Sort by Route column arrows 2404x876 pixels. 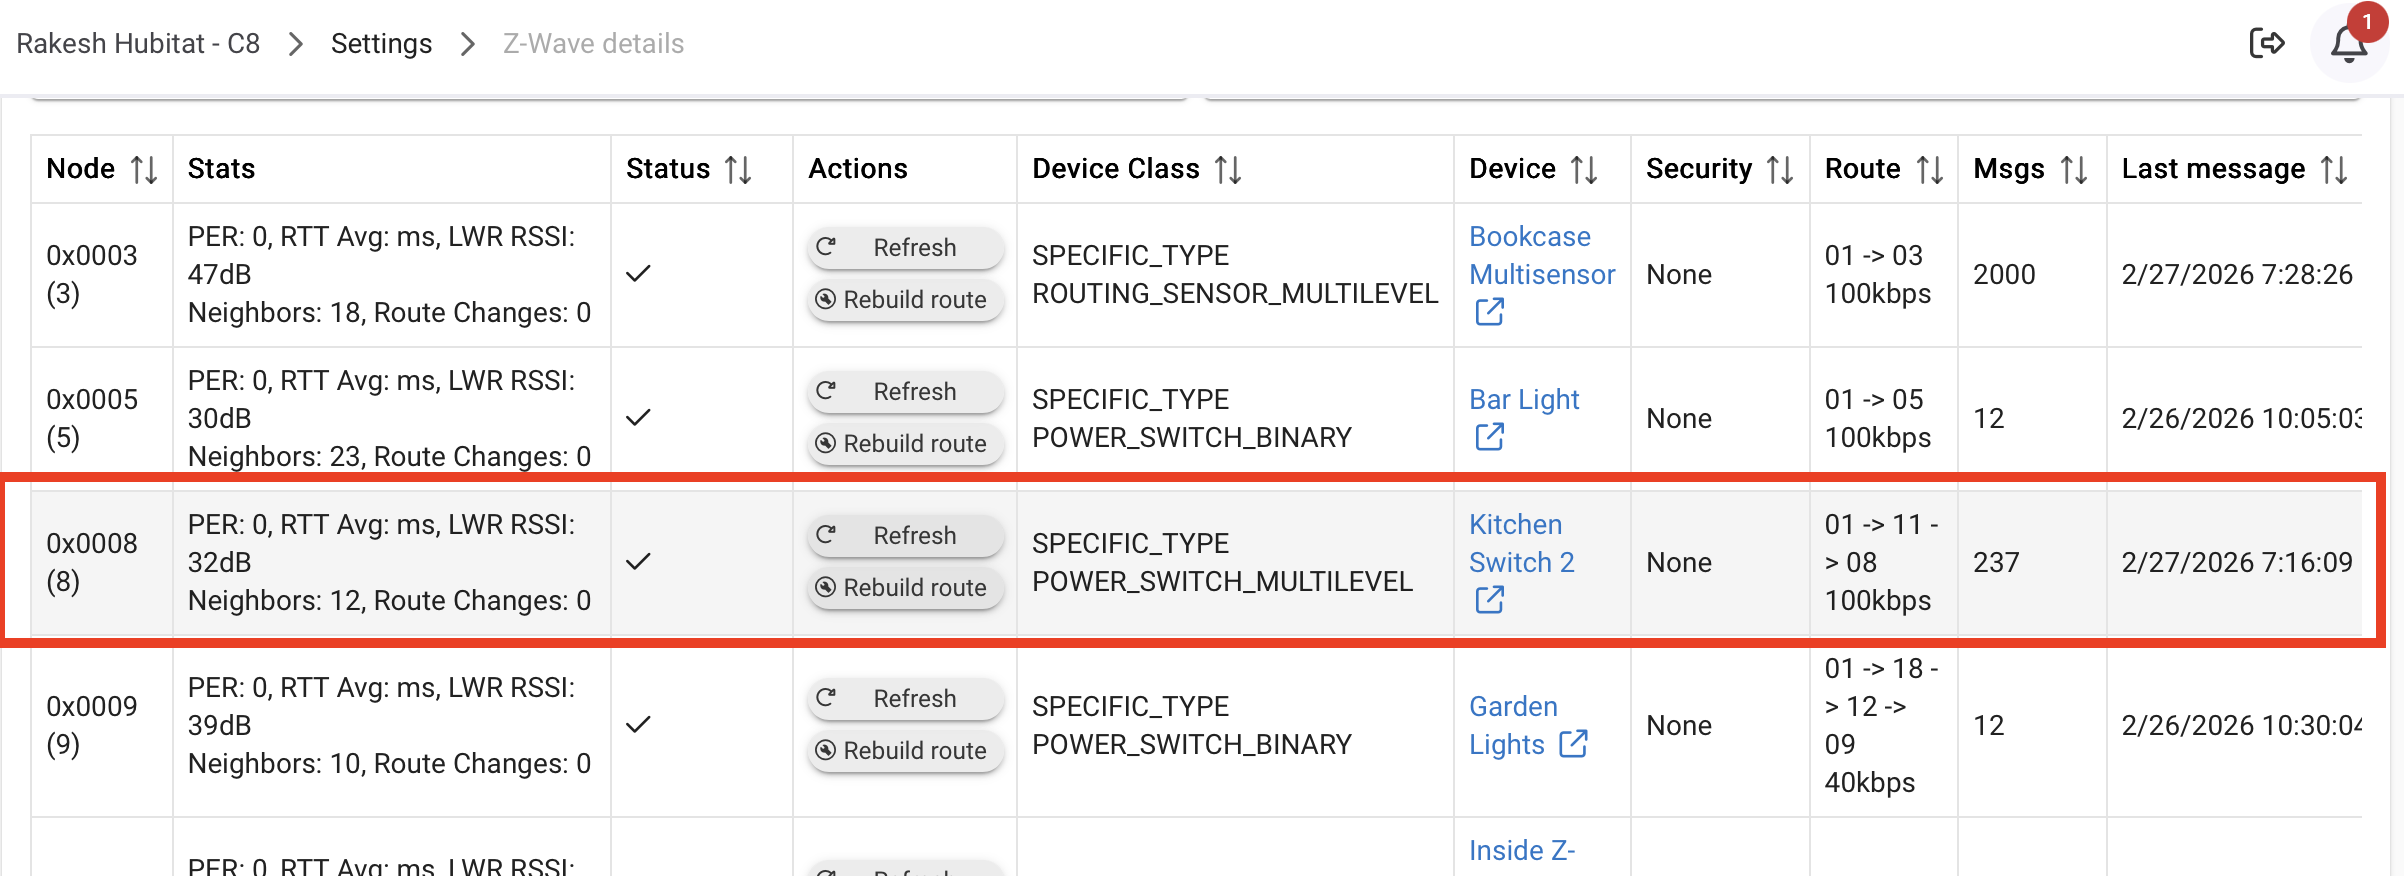[1930, 170]
